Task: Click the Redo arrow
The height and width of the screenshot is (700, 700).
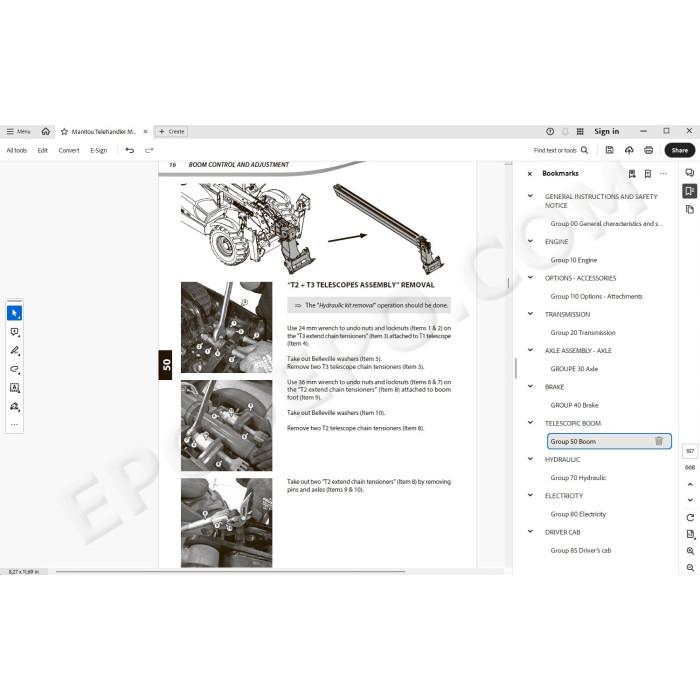Action: [149, 150]
